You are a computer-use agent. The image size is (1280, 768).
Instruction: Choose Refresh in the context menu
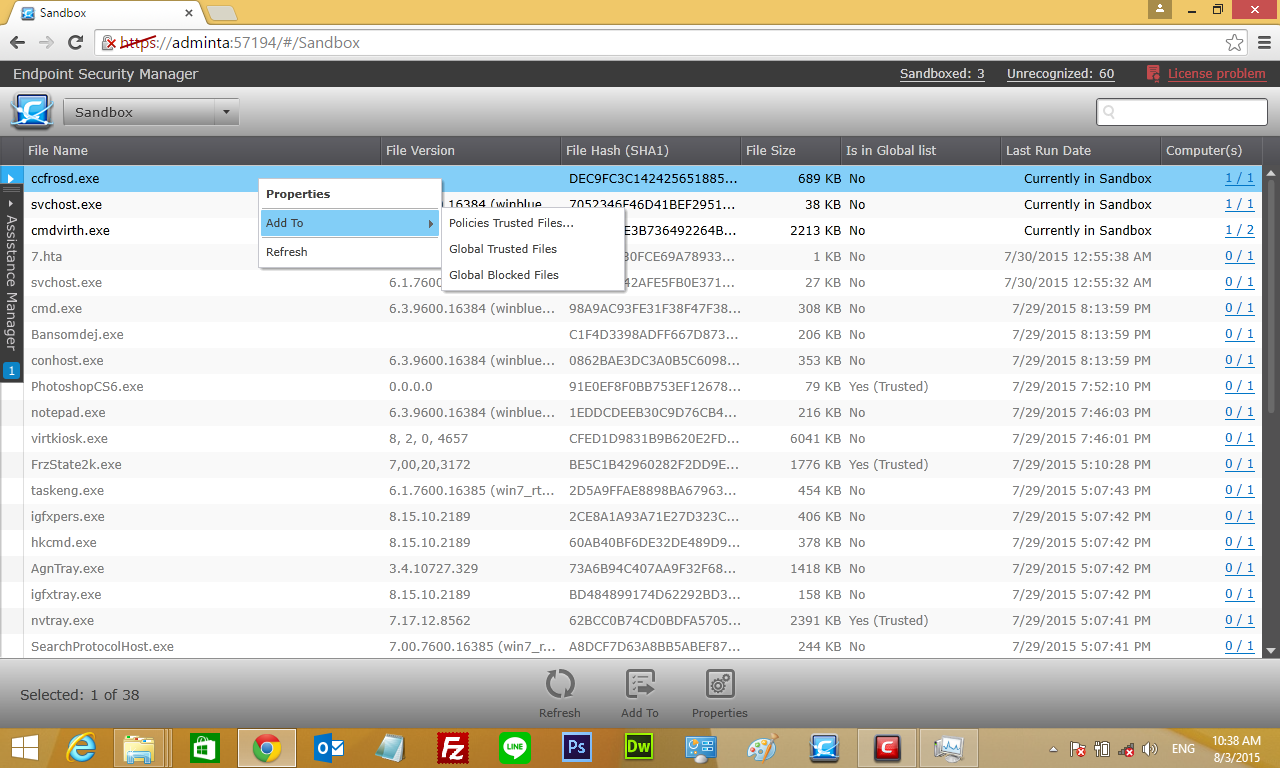point(350,252)
